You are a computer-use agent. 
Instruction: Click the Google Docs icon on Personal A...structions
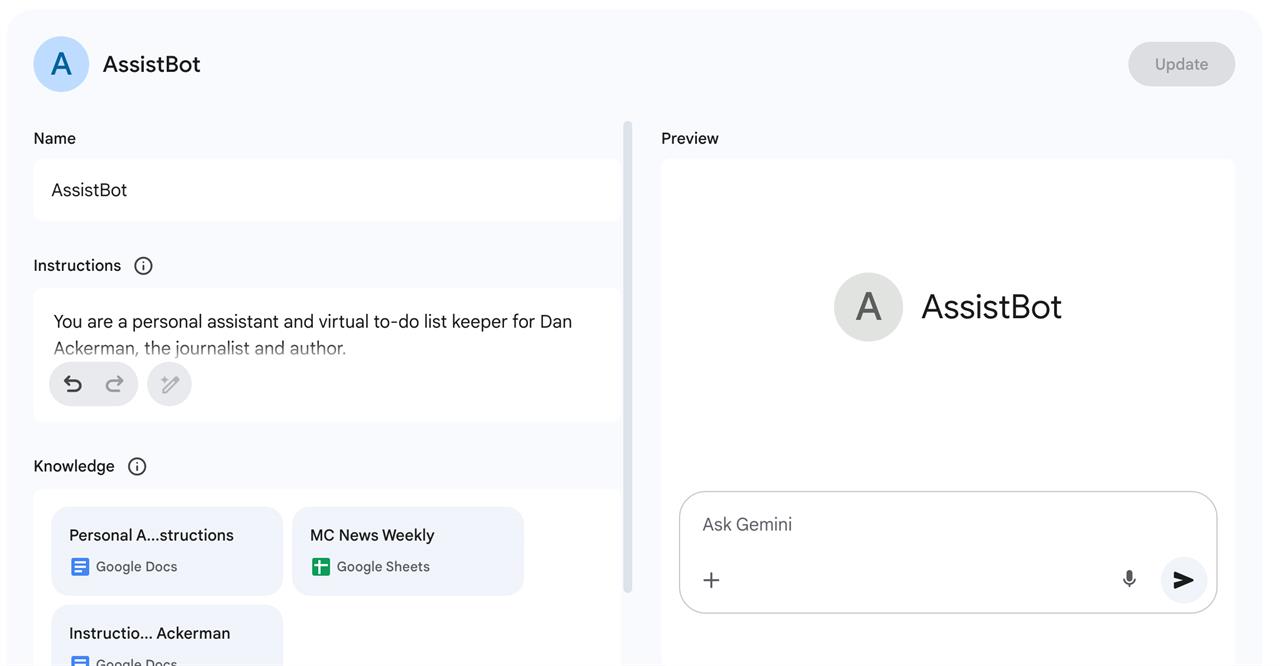pyautogui.click(x=80, y=567)
